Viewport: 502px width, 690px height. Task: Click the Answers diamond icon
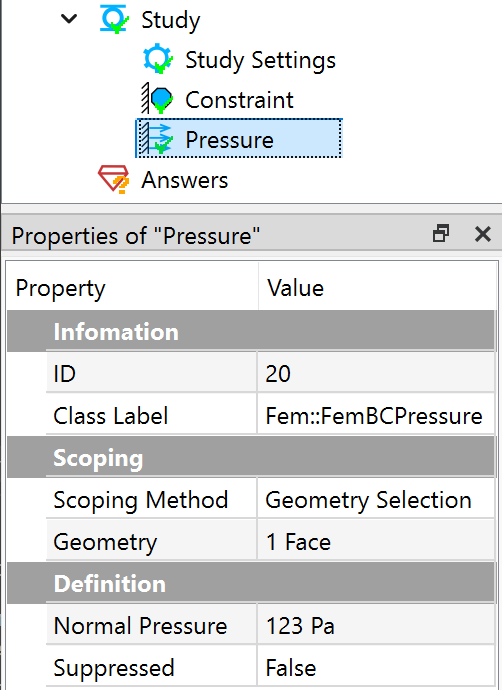click(x=114, y=179)
